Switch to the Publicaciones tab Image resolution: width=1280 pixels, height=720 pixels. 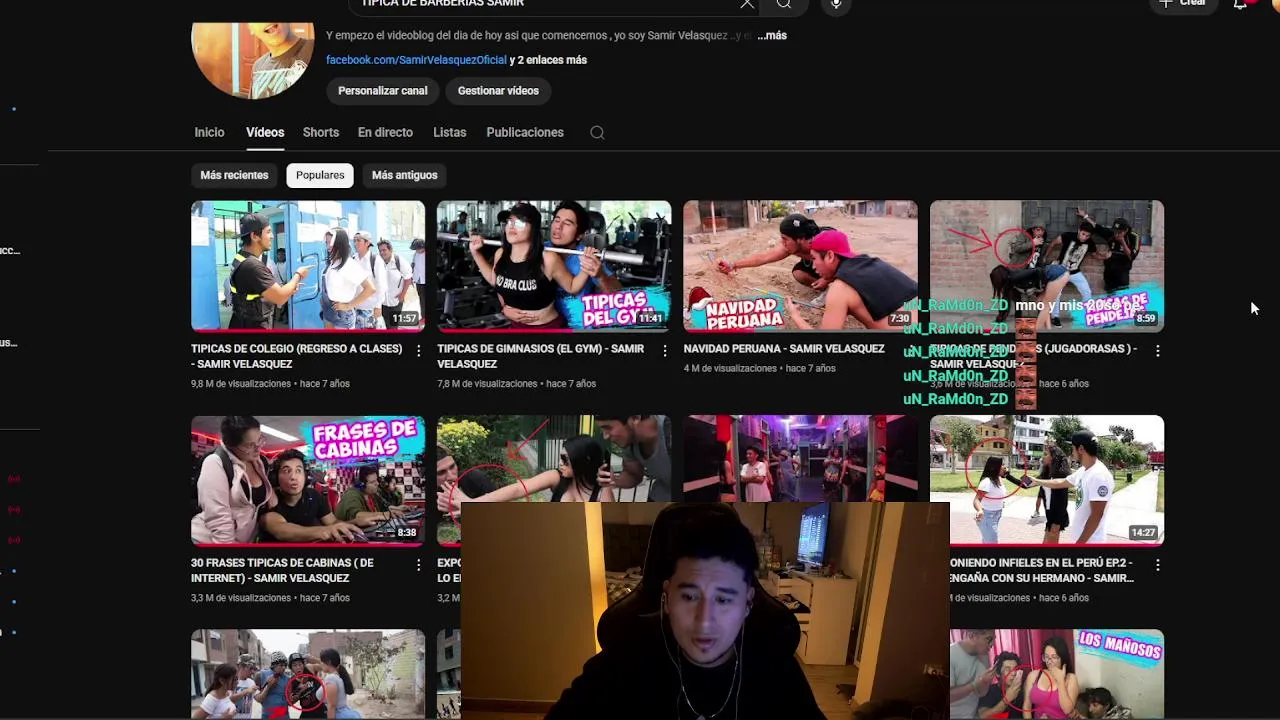tap(525, 133)
